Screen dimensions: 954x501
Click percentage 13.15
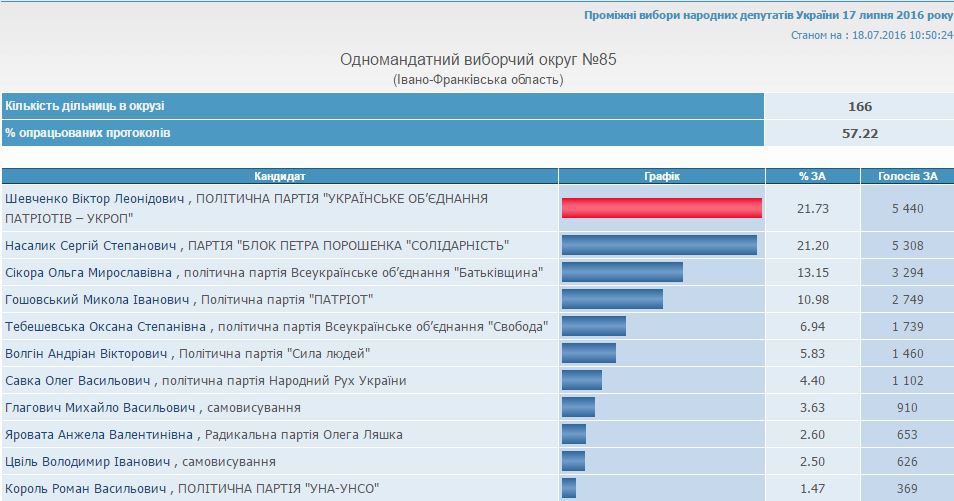(812, 272)
